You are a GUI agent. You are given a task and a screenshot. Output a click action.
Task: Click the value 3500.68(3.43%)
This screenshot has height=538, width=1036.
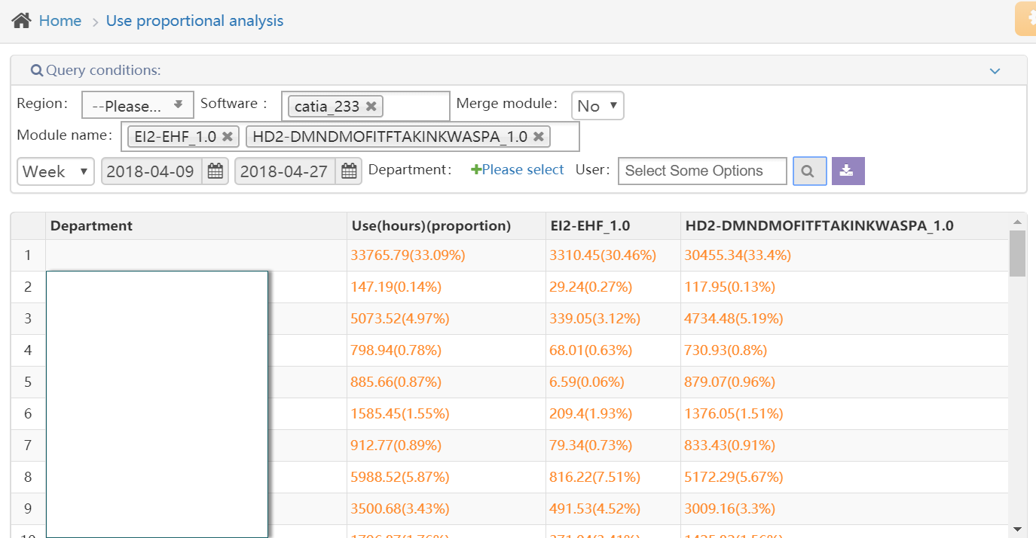point(400,509)
